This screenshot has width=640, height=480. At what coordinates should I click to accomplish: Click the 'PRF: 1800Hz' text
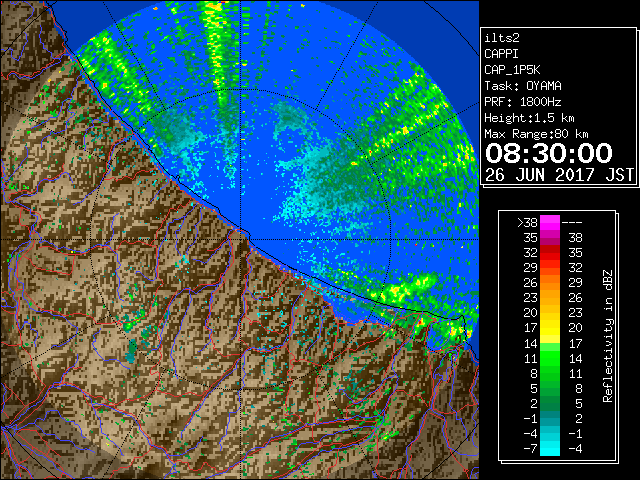point(523,102)
